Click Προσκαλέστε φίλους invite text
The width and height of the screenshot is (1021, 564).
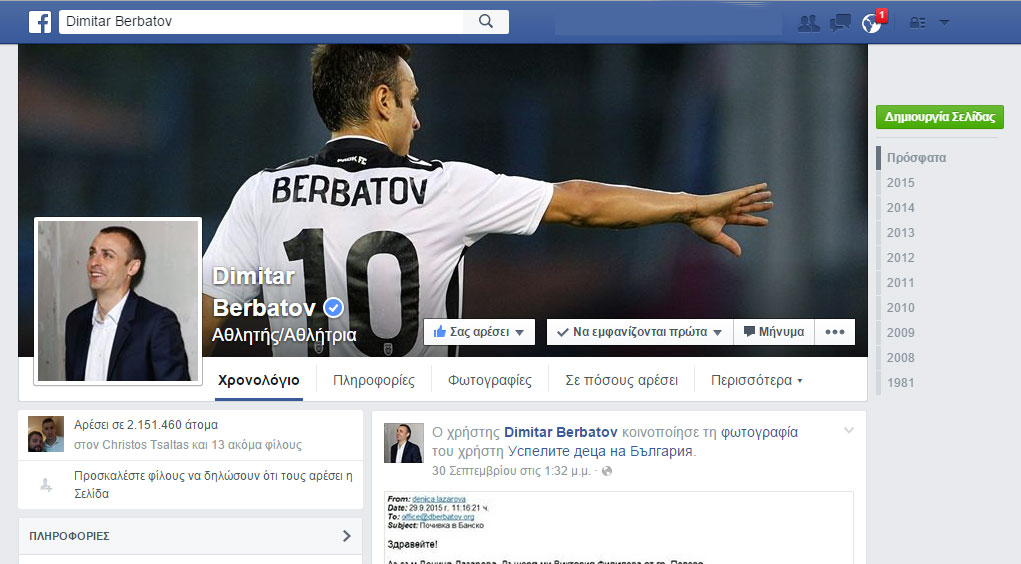click(213, 485)
